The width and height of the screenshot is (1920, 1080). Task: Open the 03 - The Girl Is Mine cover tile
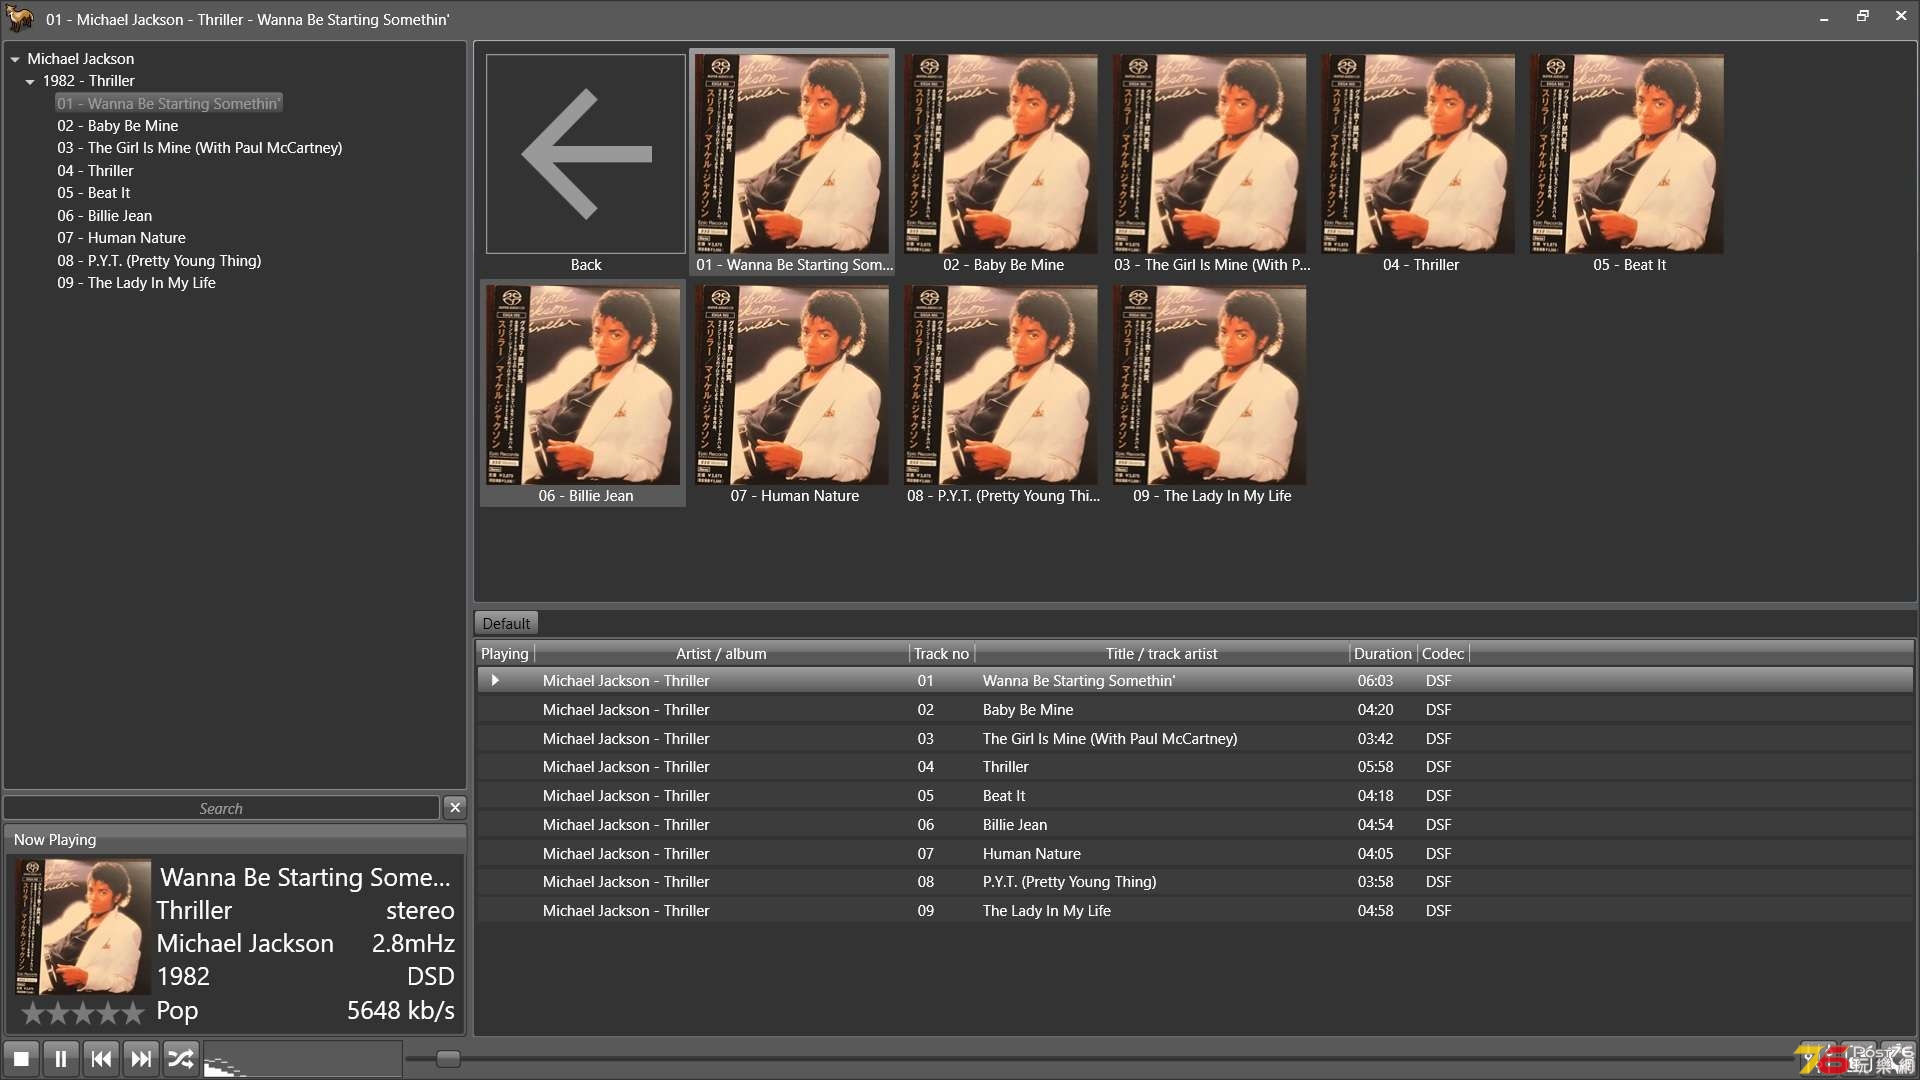[1211, 163]
